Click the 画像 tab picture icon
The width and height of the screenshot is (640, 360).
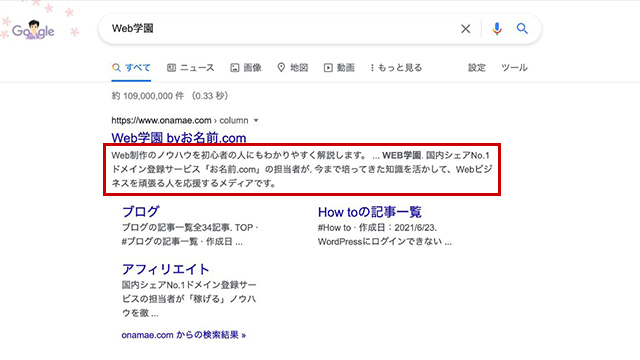(x=235, y=68)
